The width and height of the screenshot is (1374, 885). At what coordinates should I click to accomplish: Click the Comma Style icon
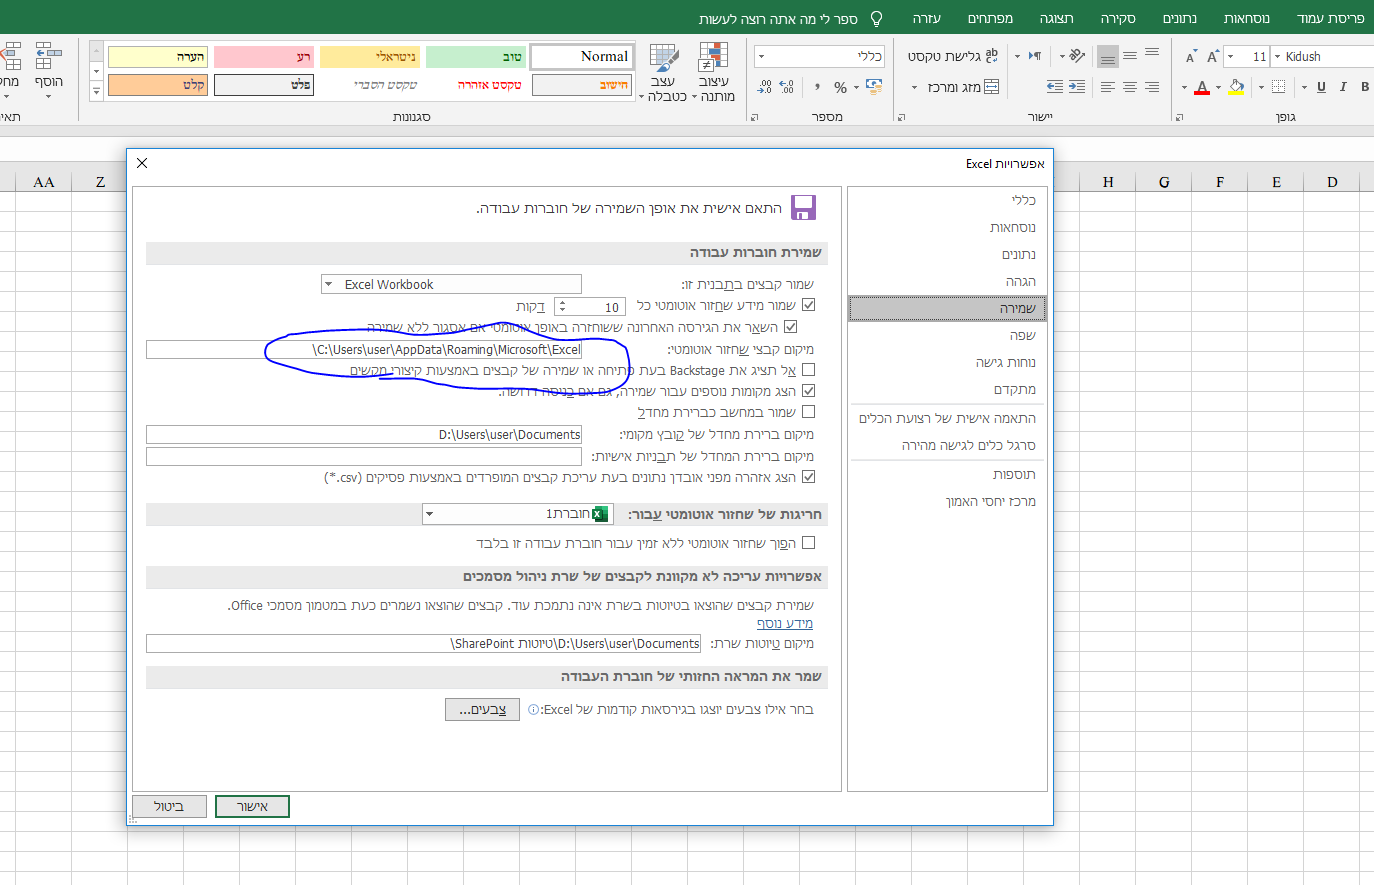coord(817,87)
